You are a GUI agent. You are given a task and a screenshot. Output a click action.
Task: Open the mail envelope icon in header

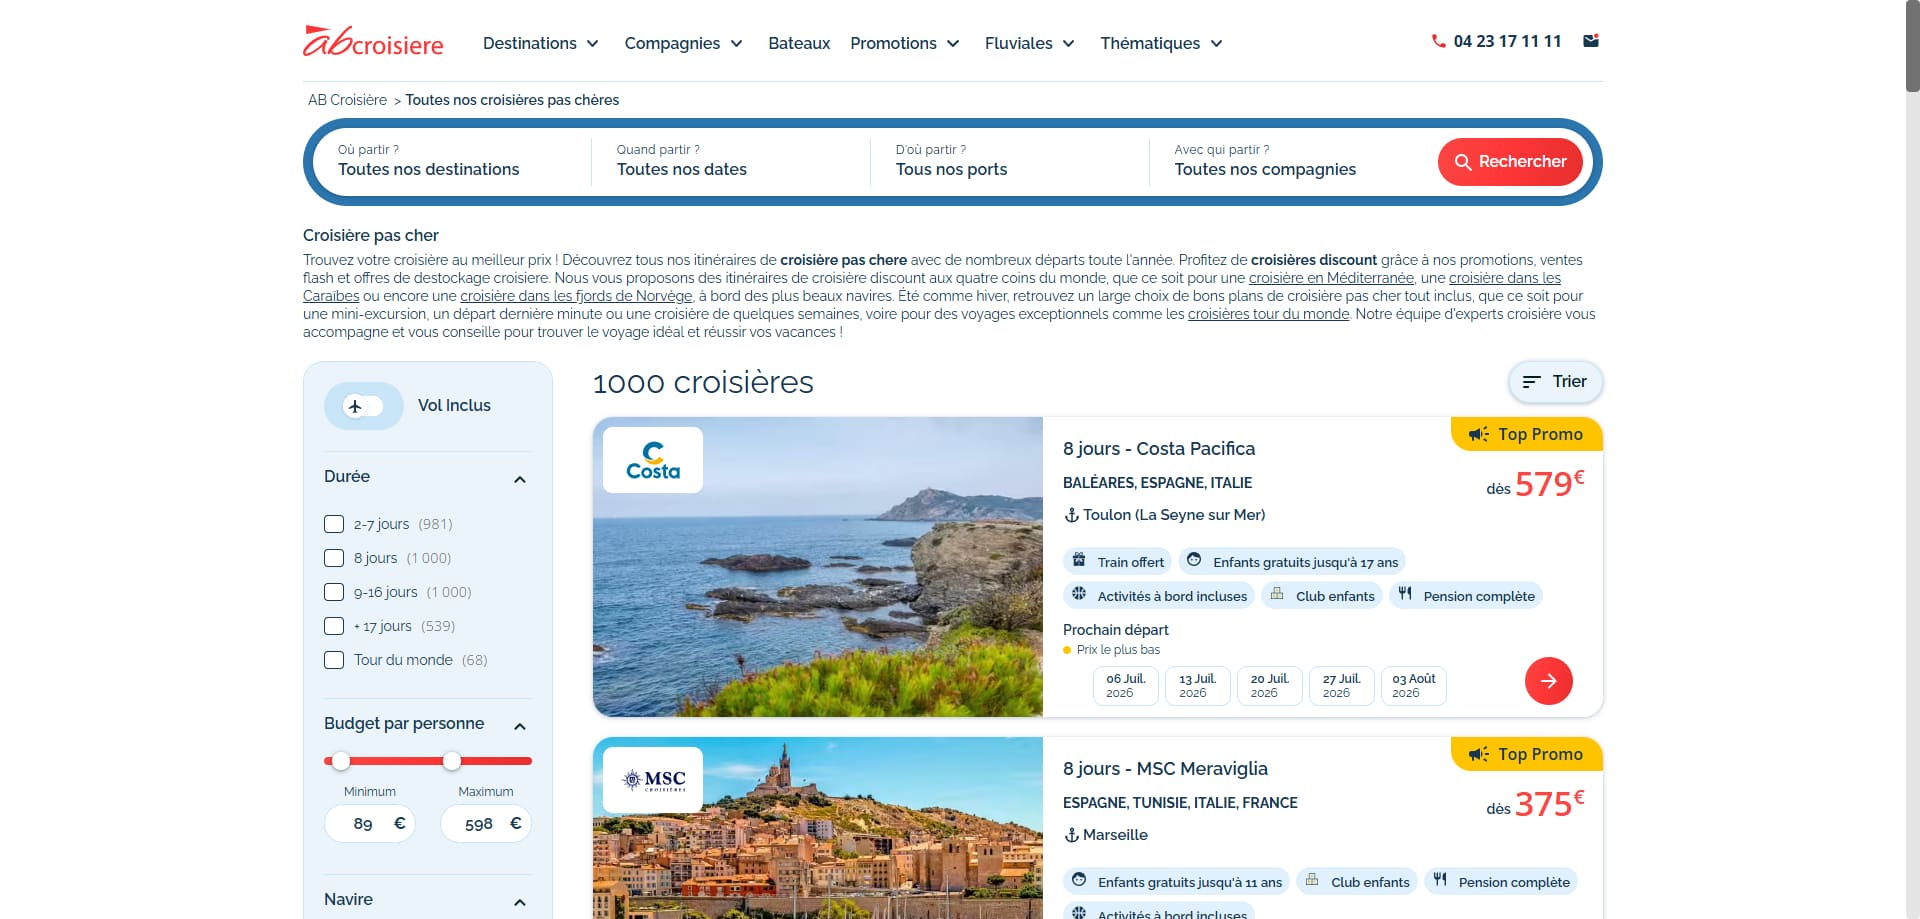[x=1591, y=41]
